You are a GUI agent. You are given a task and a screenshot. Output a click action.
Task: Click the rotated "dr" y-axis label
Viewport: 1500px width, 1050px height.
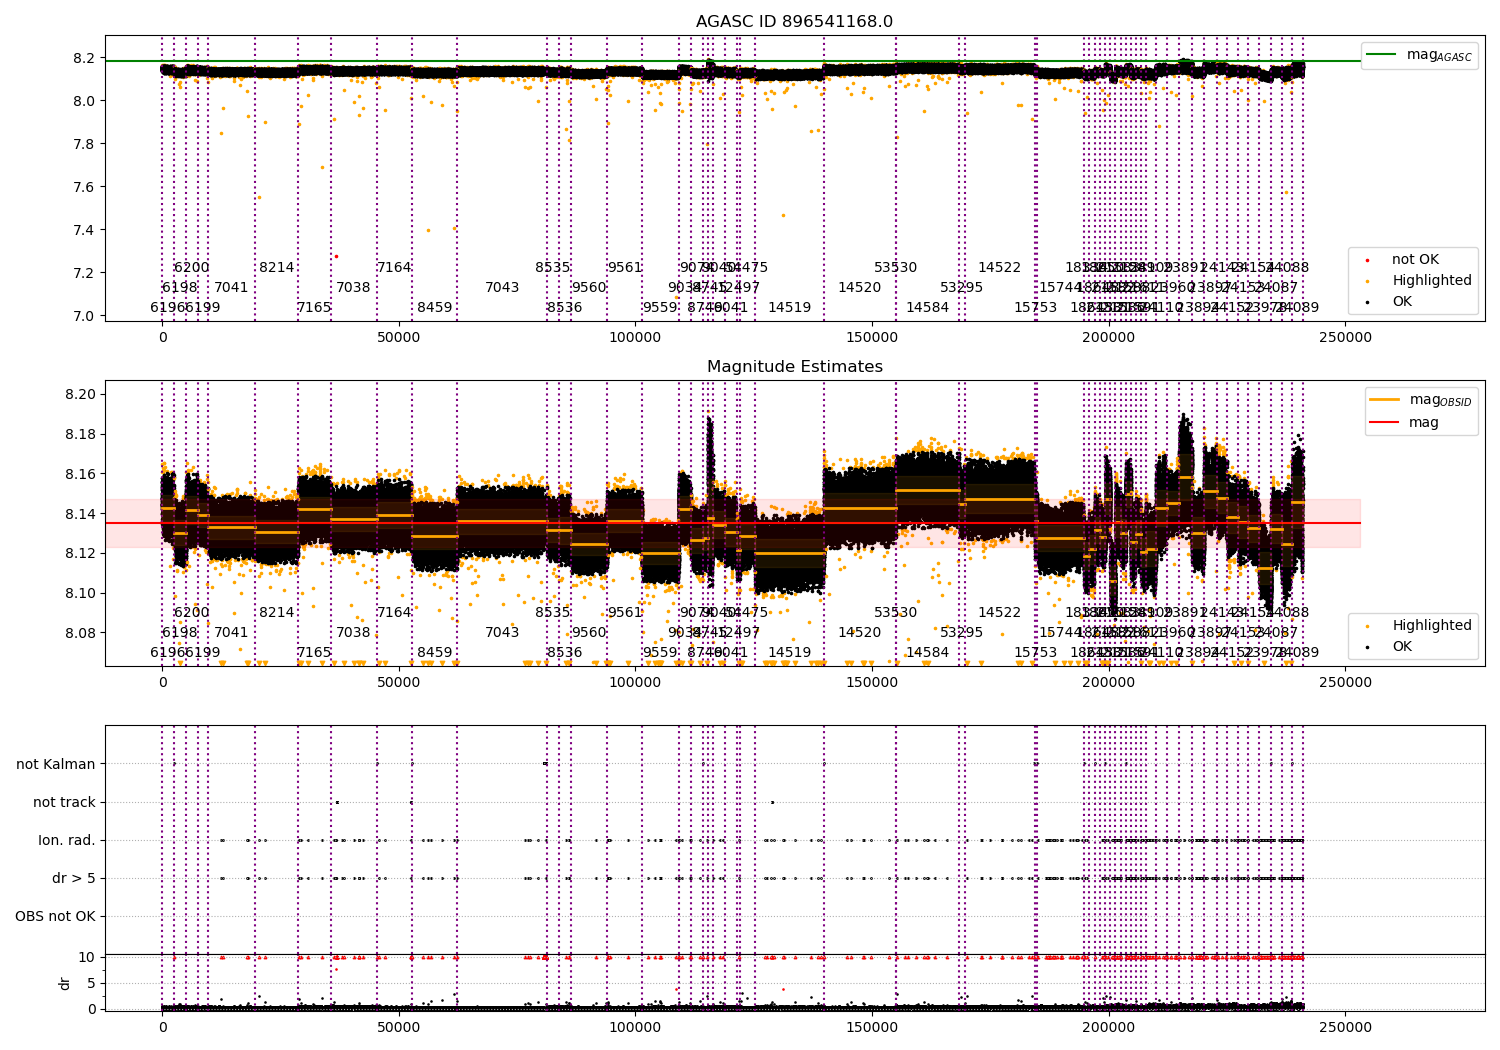[x=65, y=983]
